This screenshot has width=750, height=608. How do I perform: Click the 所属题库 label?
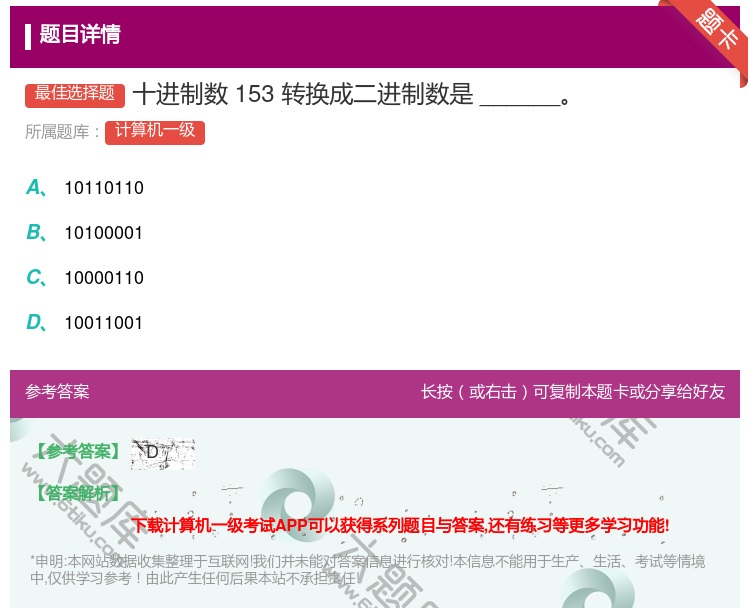click(62, 132)
